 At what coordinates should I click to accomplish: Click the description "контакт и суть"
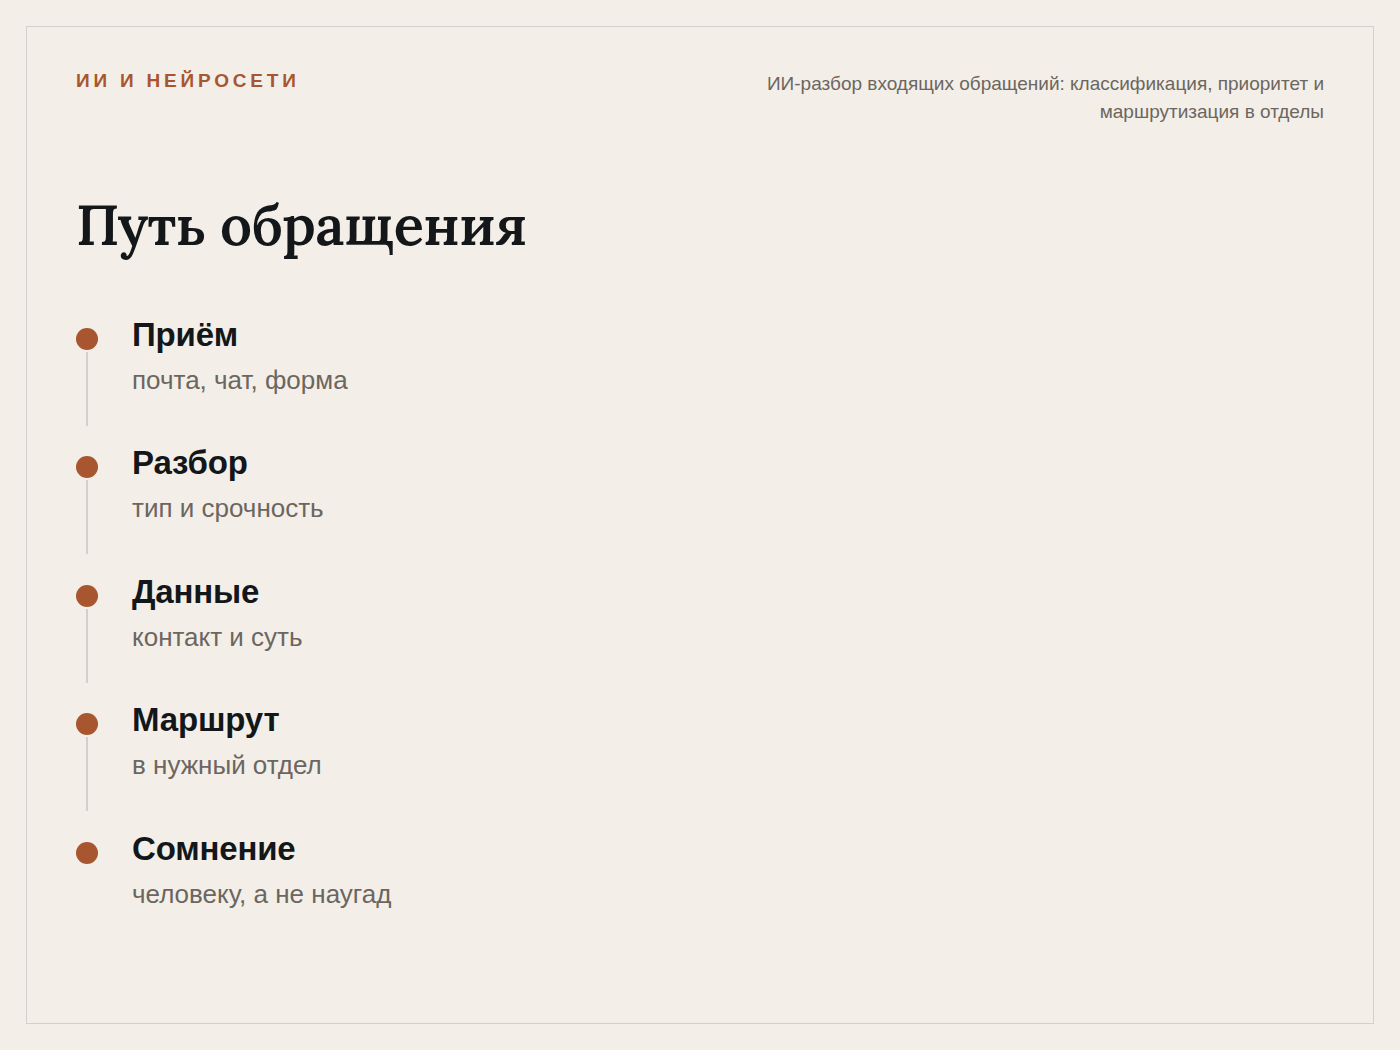coord(217,638)
